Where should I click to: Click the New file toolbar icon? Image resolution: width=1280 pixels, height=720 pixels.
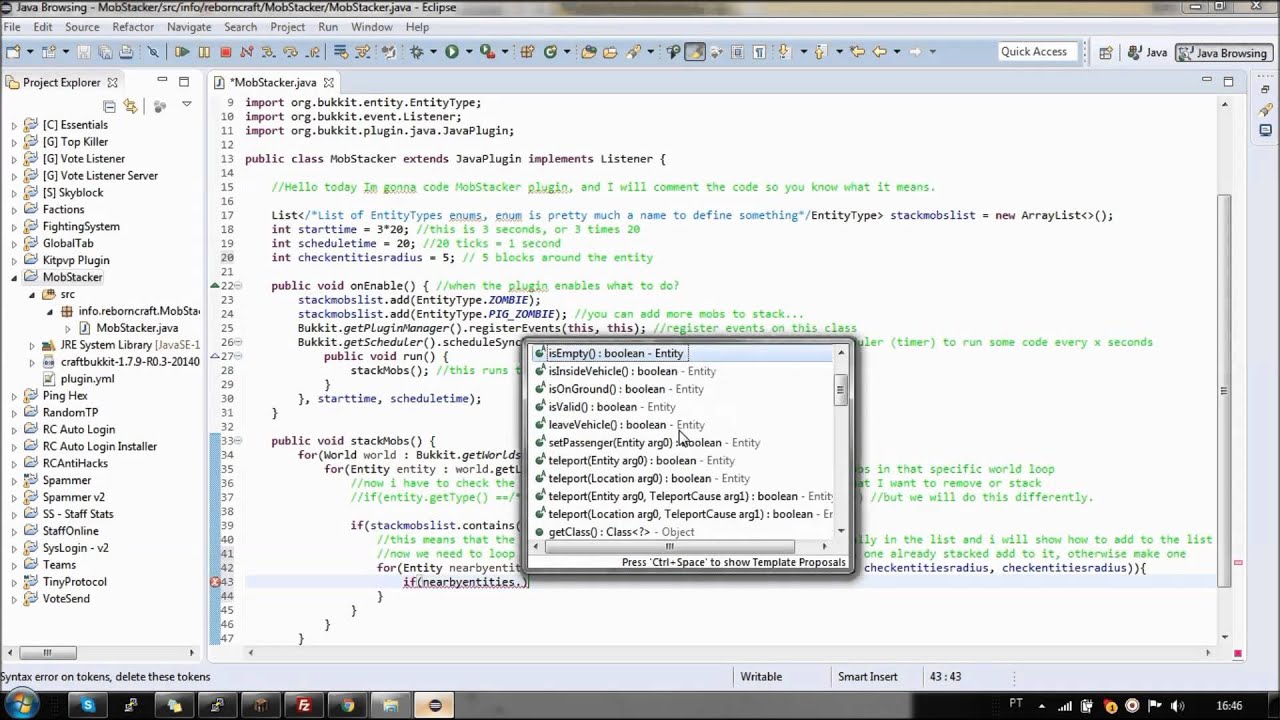[x=13, y=52]
